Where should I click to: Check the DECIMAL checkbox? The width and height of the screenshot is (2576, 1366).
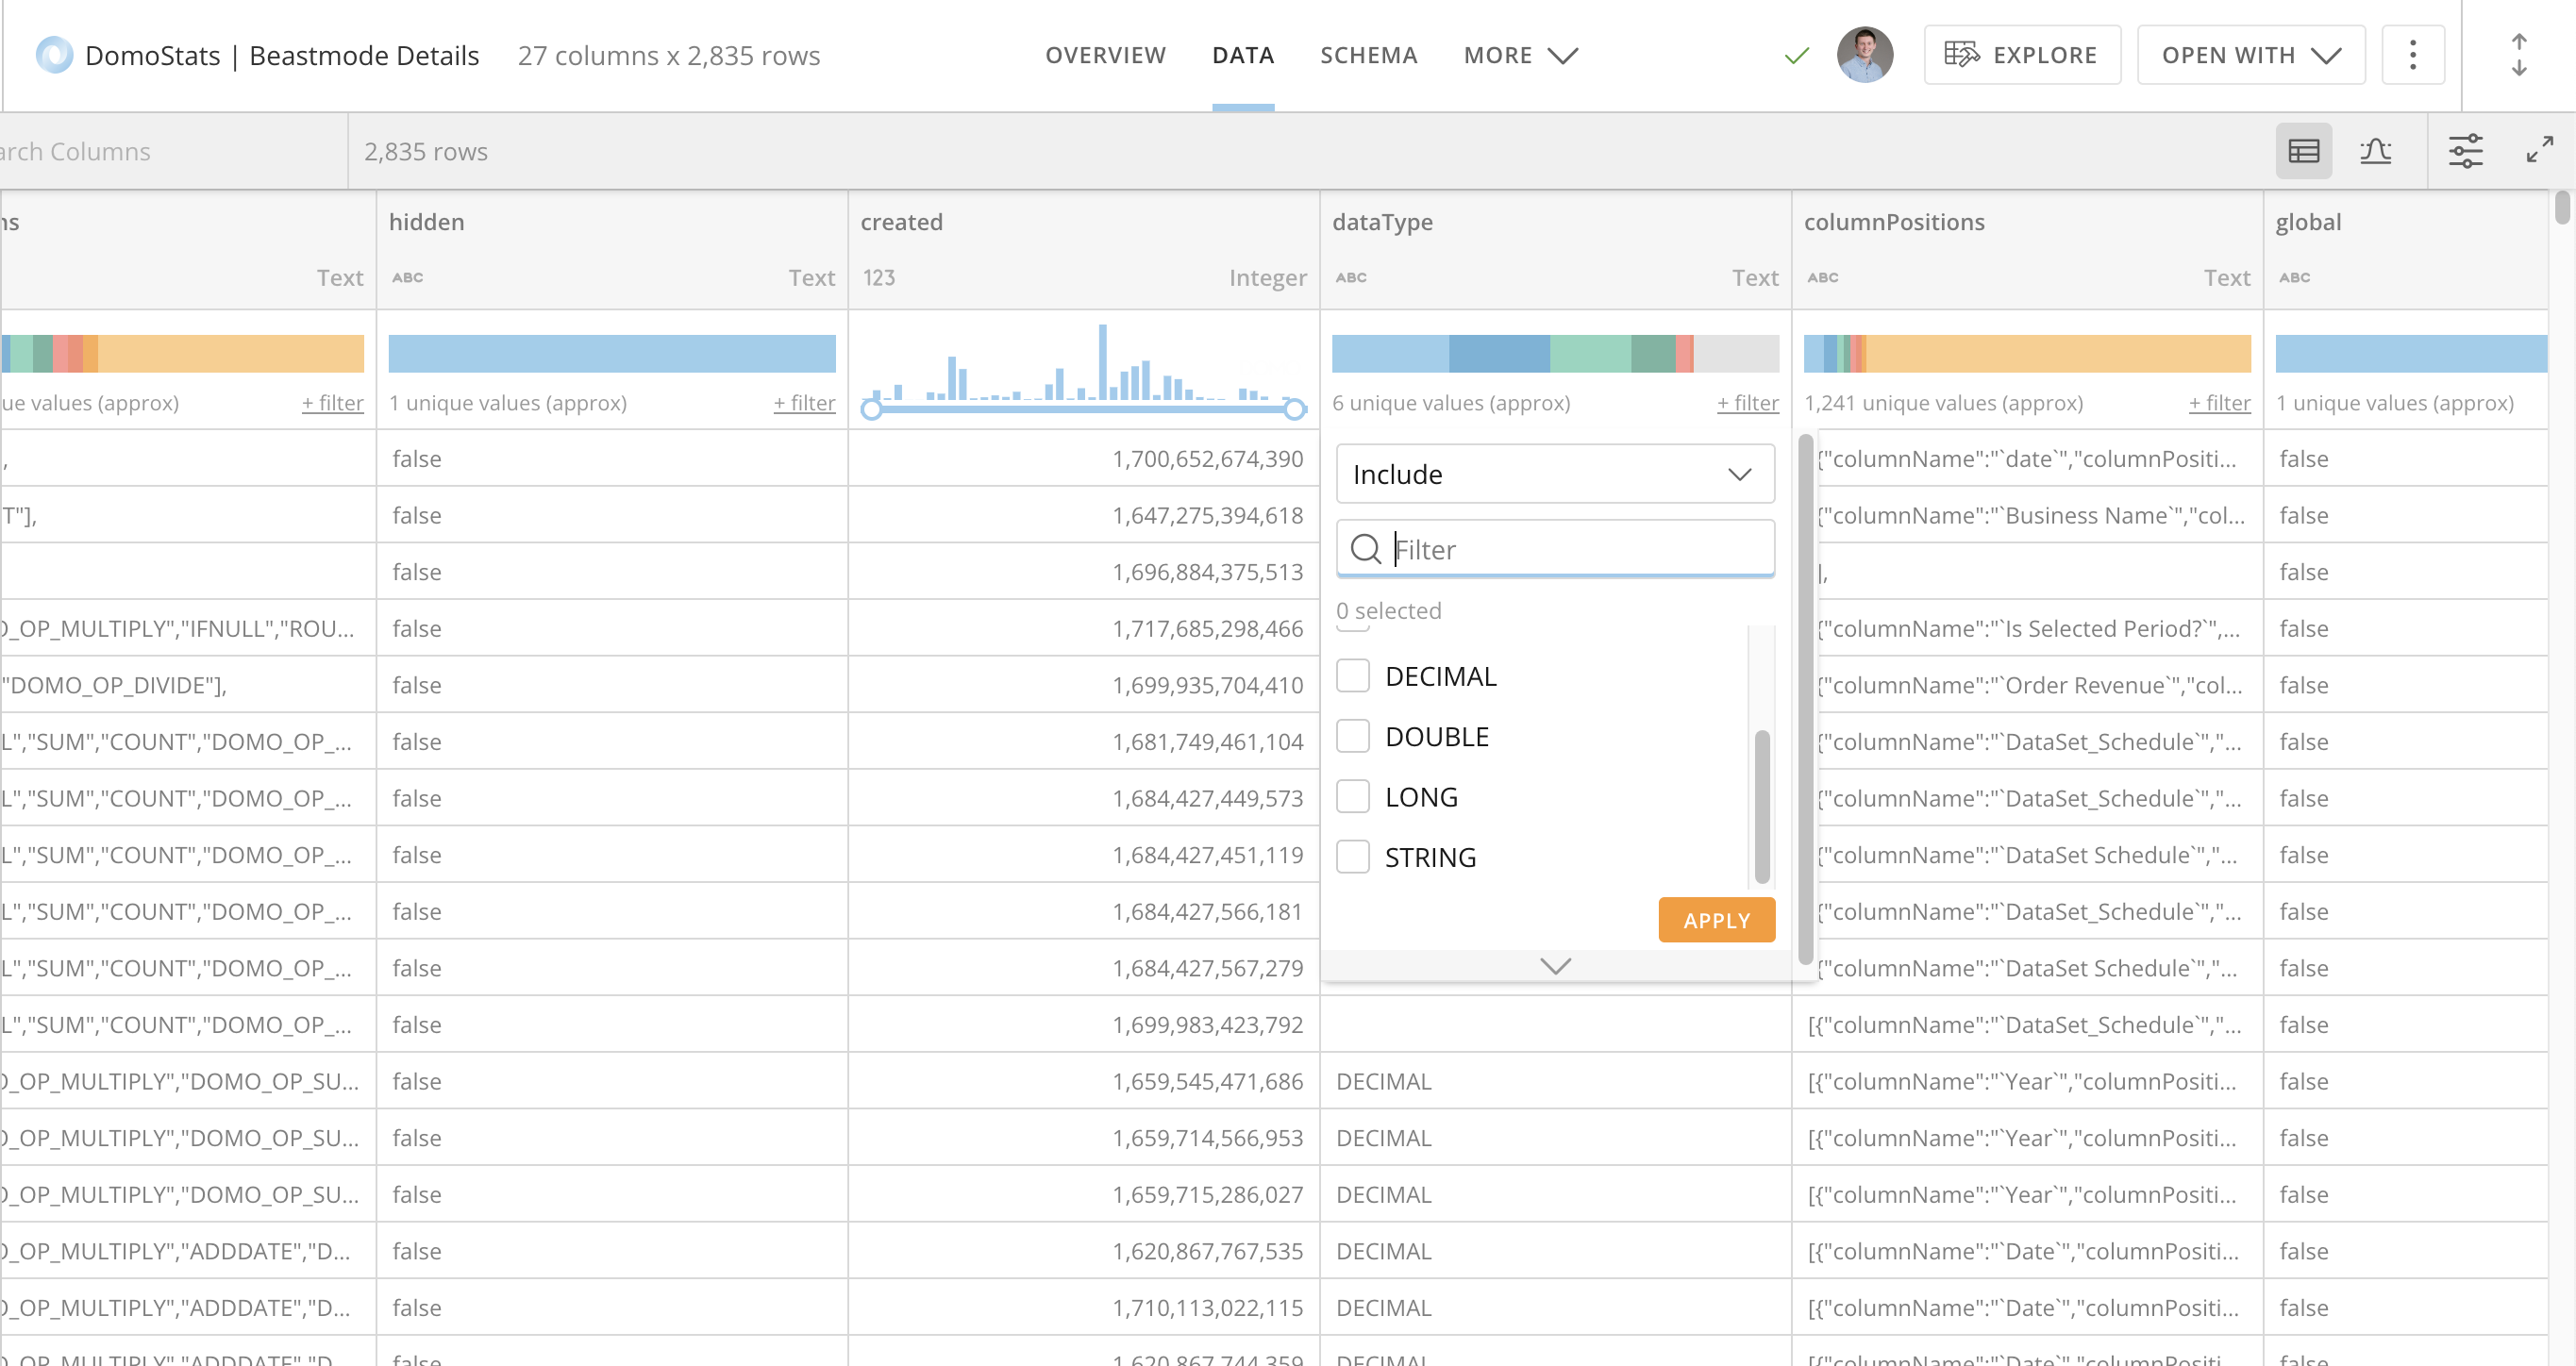(x=1353, y=676)
